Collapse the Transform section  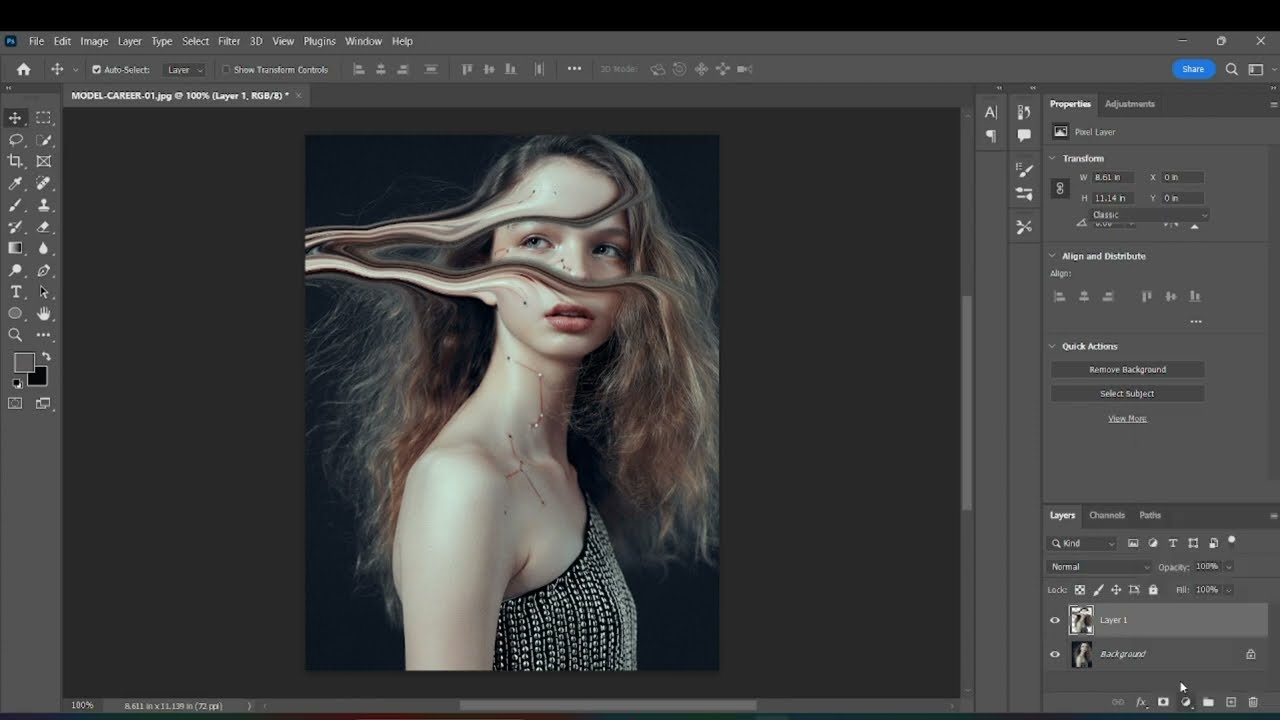coord(1052,158)
